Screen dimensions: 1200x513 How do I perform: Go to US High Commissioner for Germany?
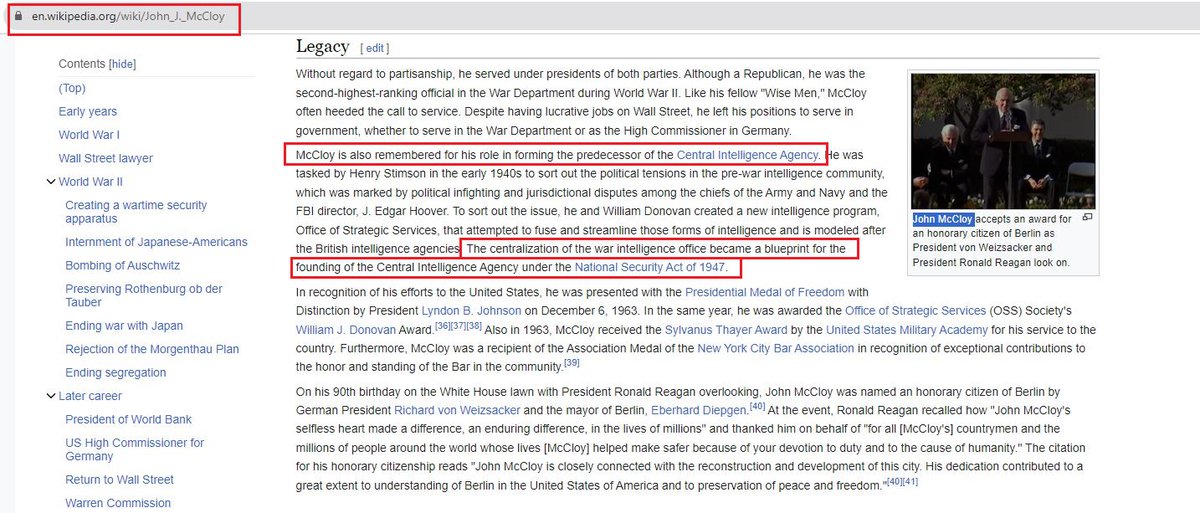point(135,449)
